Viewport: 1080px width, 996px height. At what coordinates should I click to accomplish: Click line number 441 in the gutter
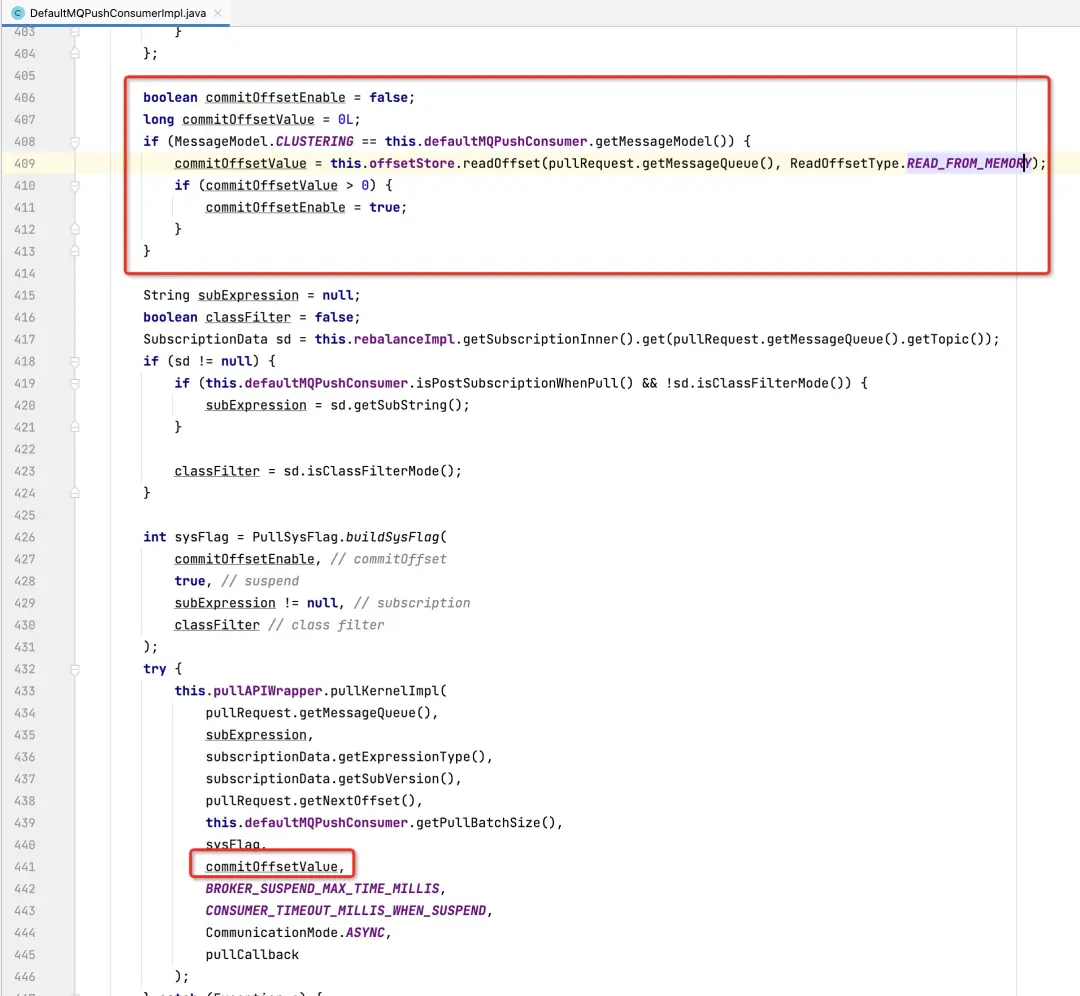(25, 867)
